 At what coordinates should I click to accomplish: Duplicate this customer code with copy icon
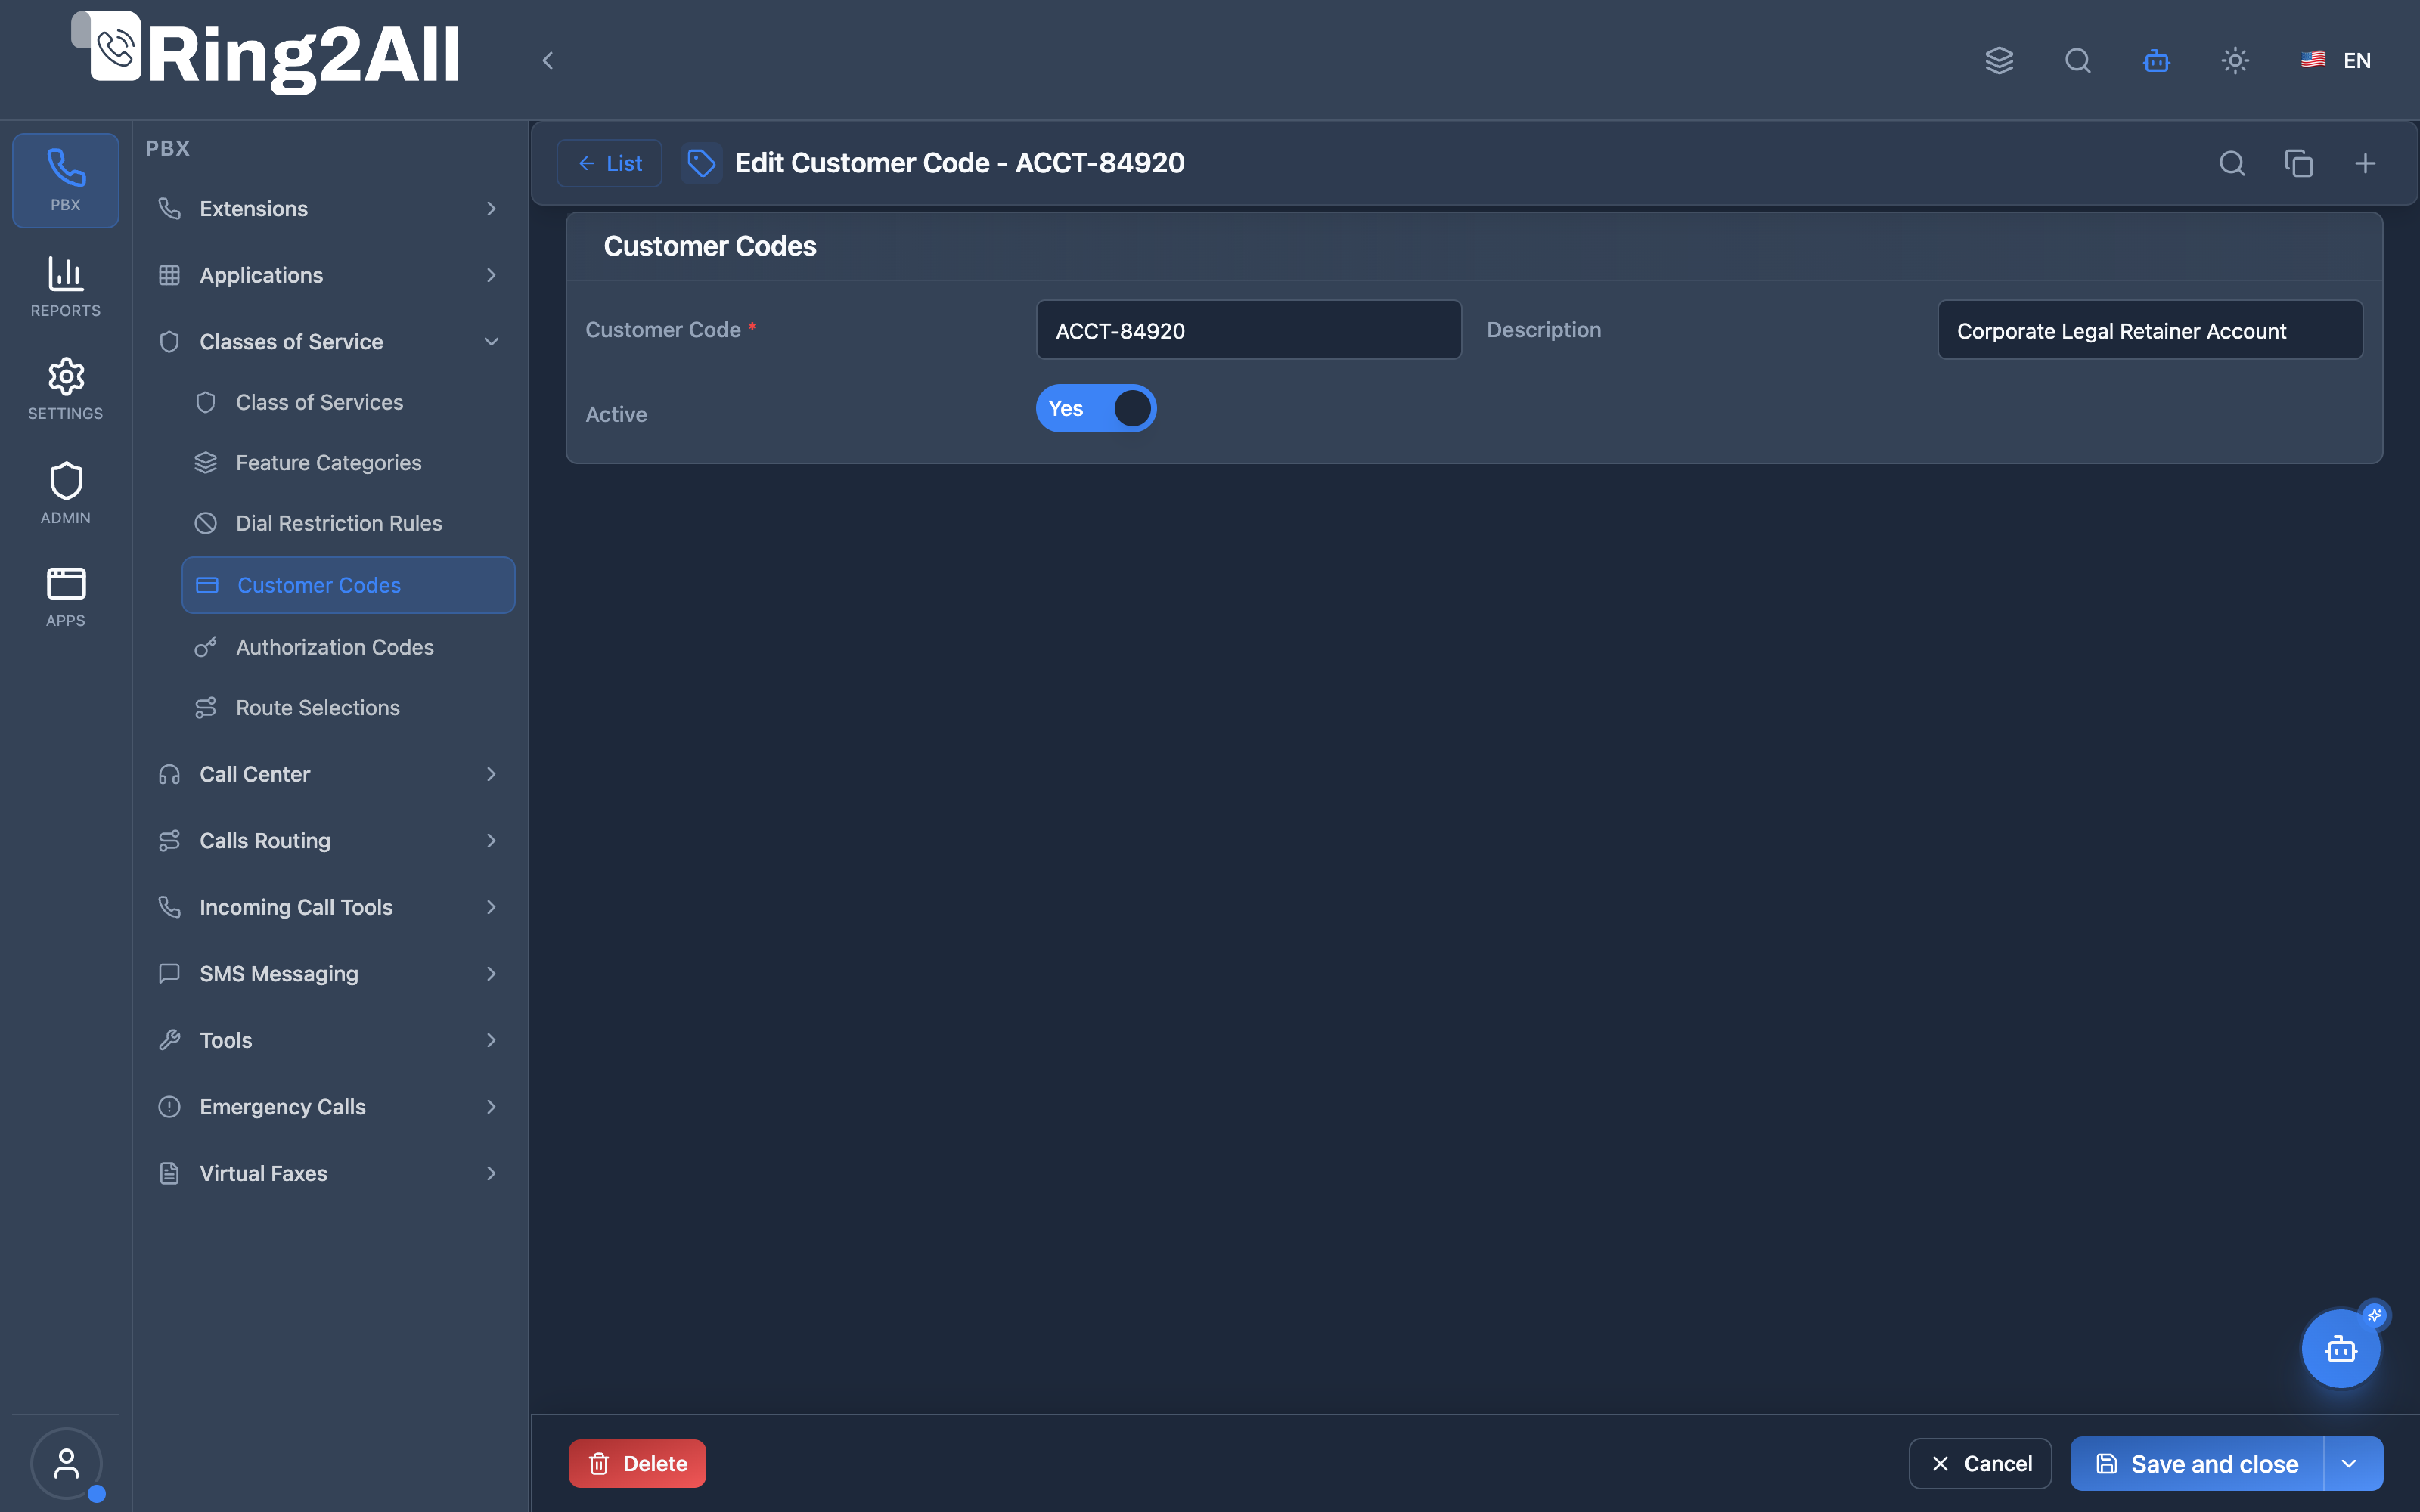pyautogui.click(x=2299, y=163)
